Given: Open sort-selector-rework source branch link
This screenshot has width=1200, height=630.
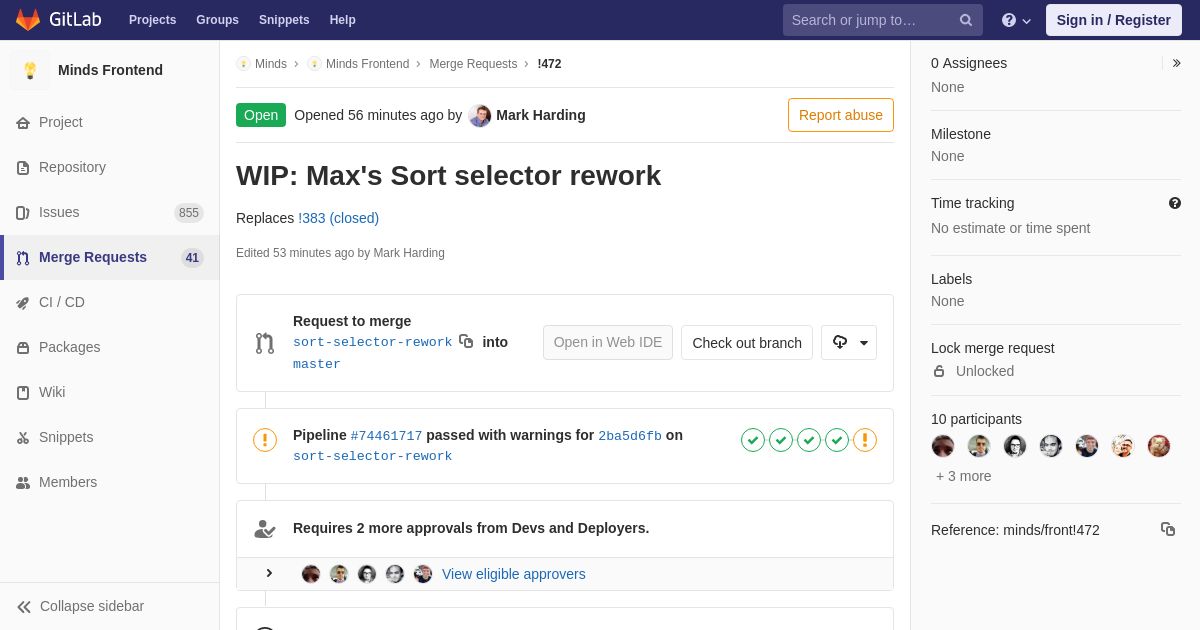Looking at the screenshot, I should pos(373,342).
